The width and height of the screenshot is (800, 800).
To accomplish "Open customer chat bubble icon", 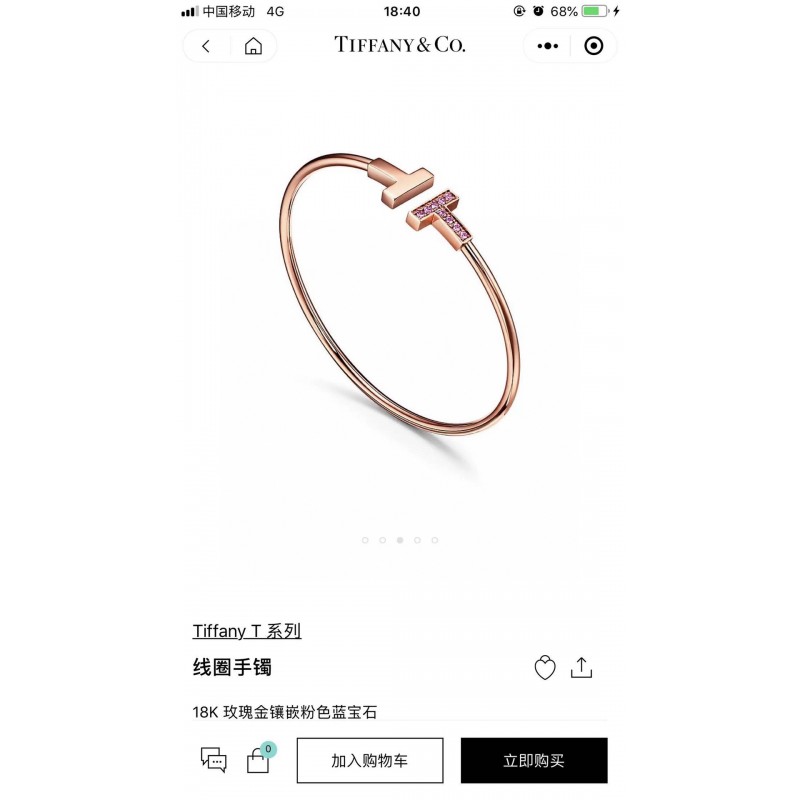I will (214, 760).
